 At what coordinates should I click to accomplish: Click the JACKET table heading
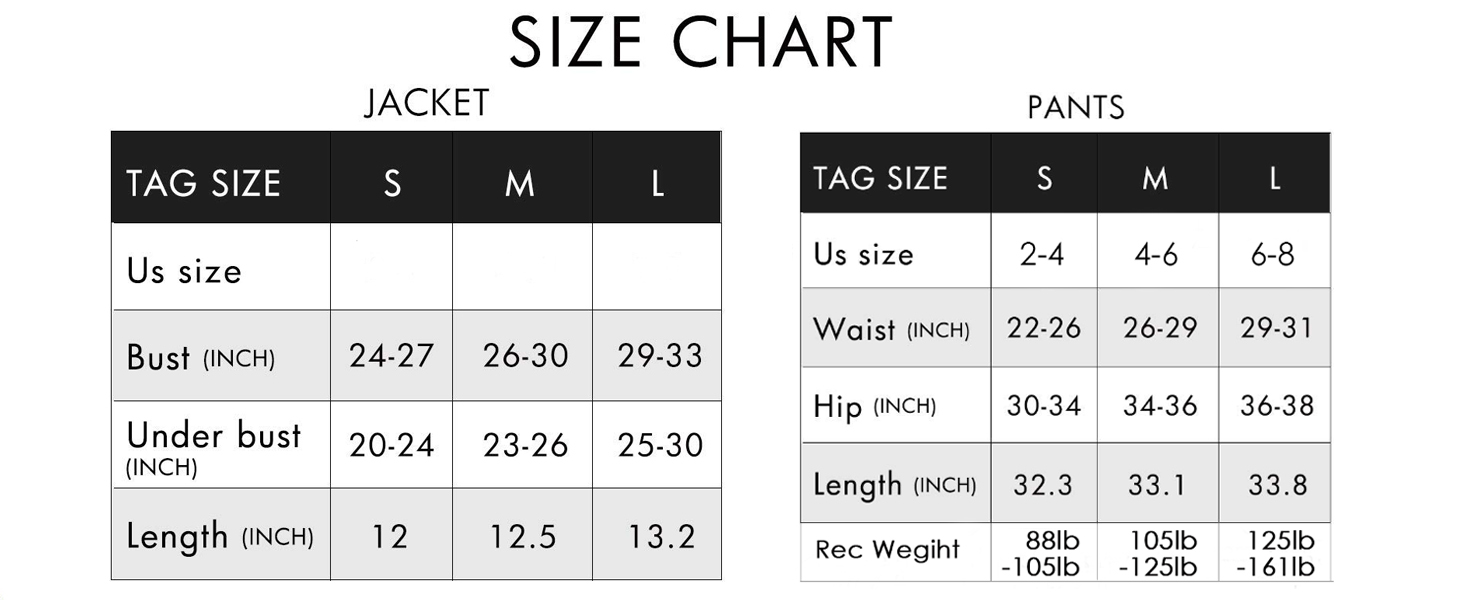426,103
